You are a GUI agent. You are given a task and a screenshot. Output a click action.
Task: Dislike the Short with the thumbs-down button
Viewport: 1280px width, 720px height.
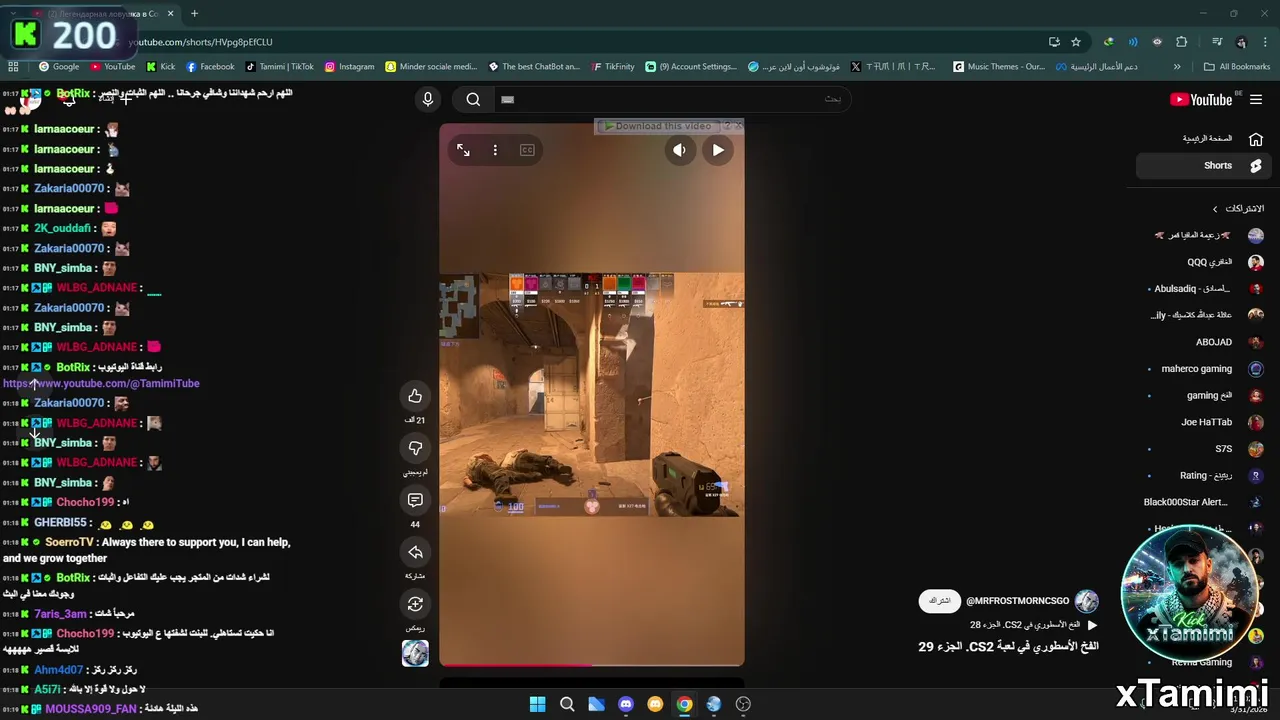(x=415, y=448)
